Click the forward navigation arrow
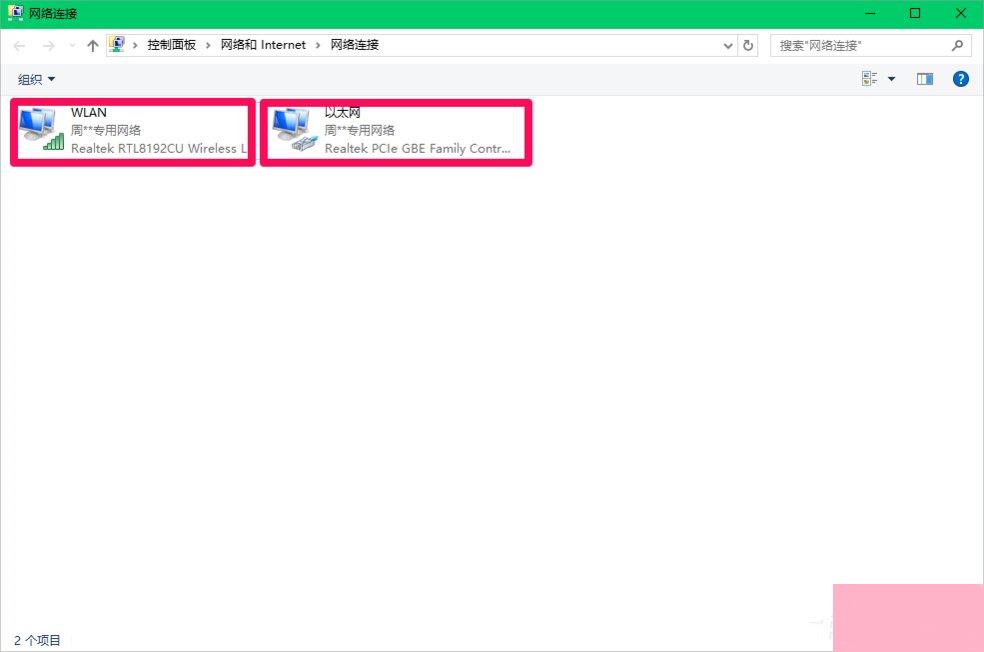 [46, 46]
